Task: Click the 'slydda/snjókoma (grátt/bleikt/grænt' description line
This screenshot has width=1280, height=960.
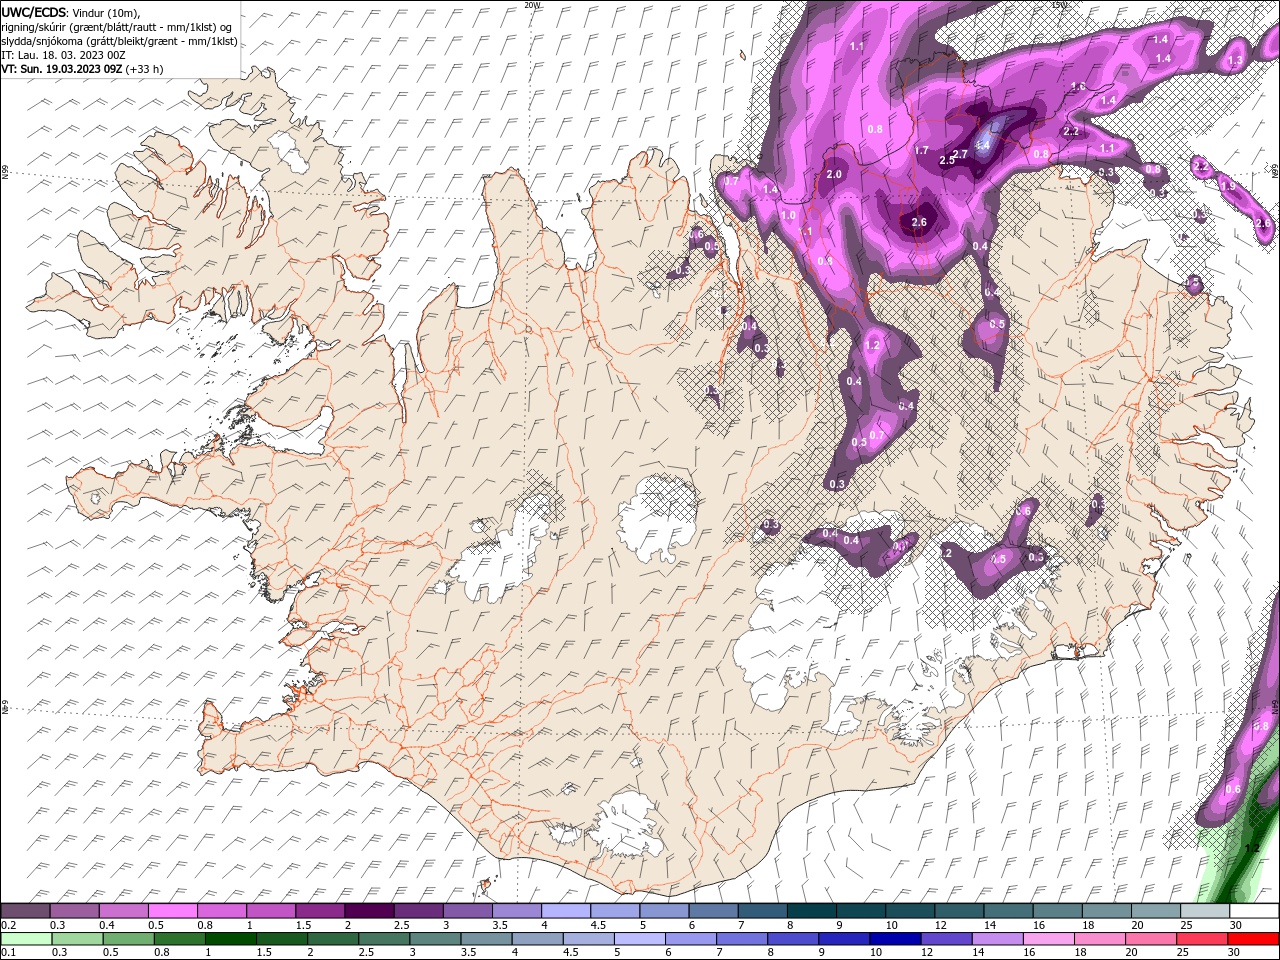Action: point(119,41)
